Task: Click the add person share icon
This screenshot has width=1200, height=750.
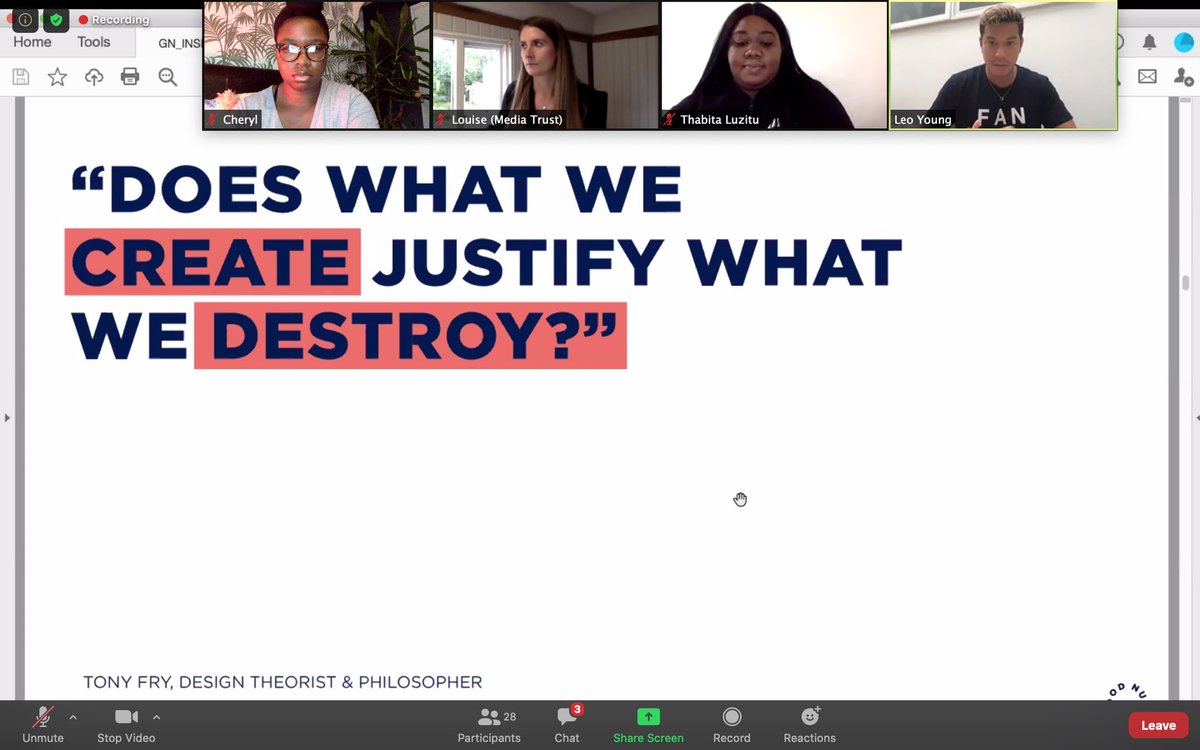Action: pos(1184,76)
